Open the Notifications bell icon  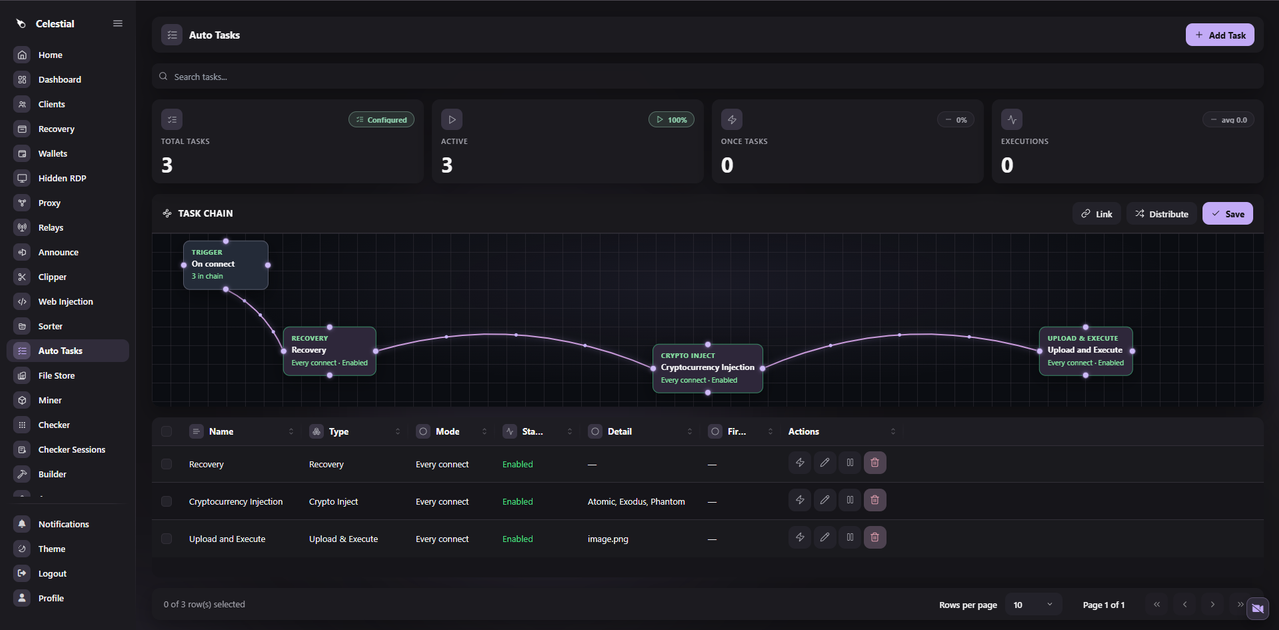coord(22,524)
